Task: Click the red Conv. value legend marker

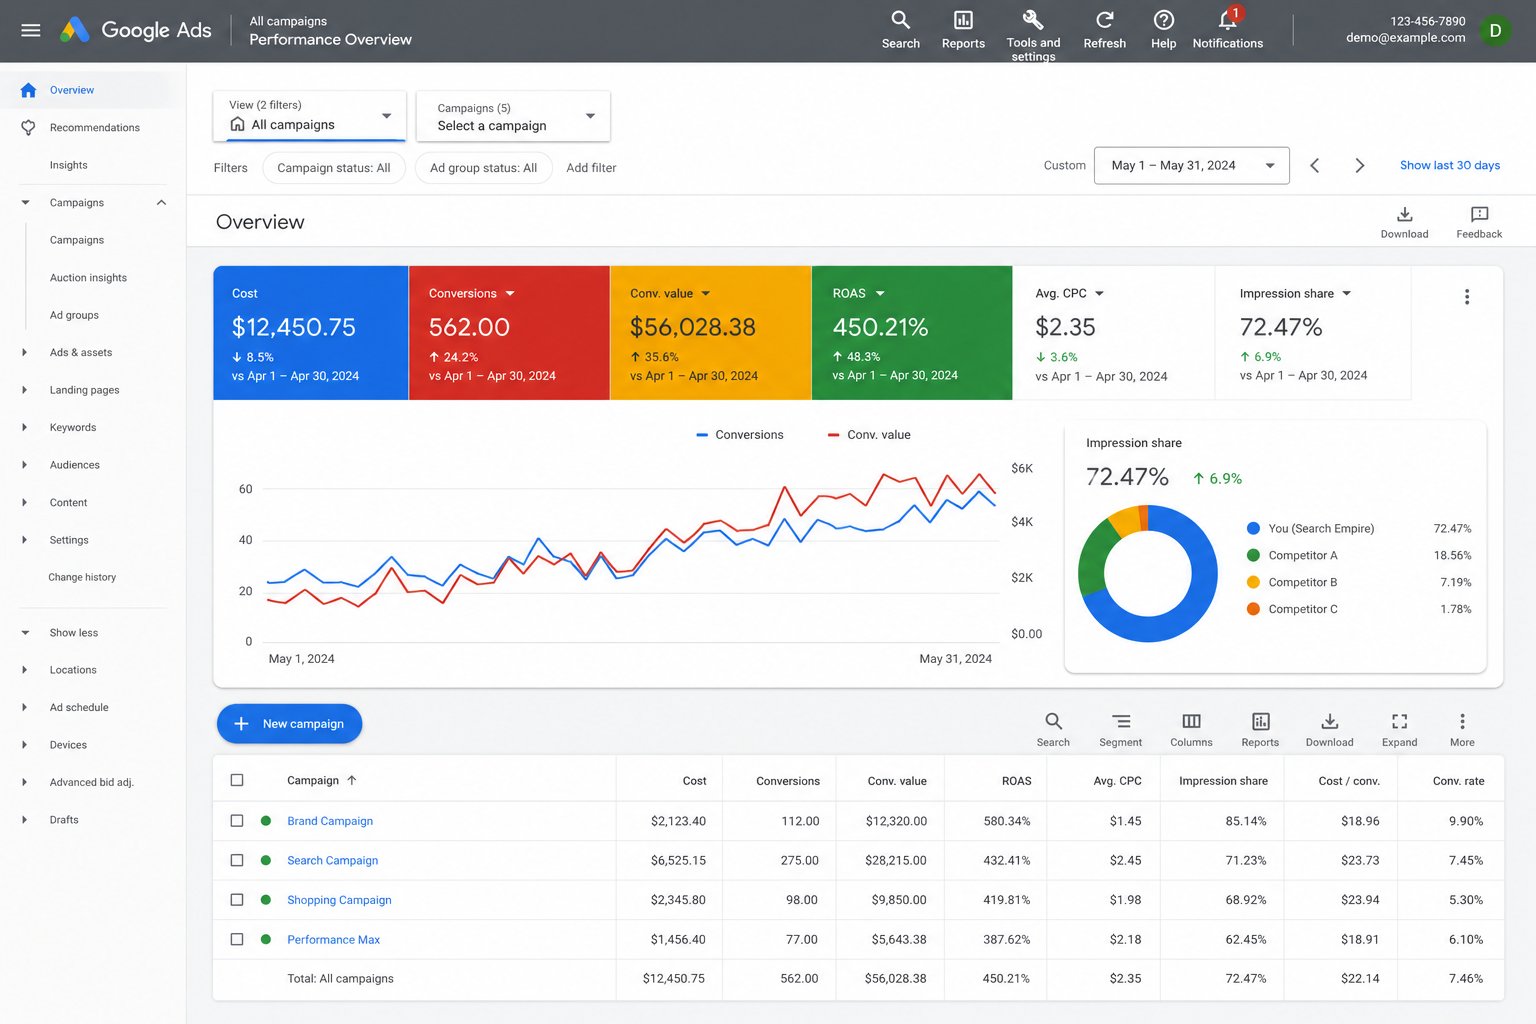Action: tap(834, 435)
